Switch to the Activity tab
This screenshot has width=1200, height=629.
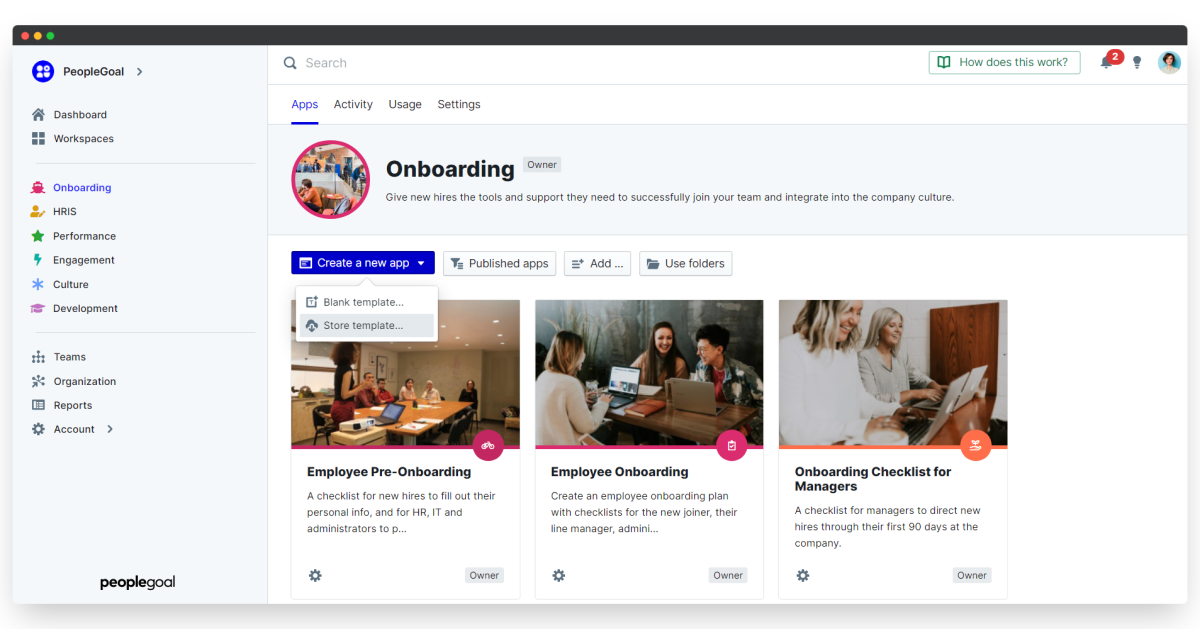353,105
